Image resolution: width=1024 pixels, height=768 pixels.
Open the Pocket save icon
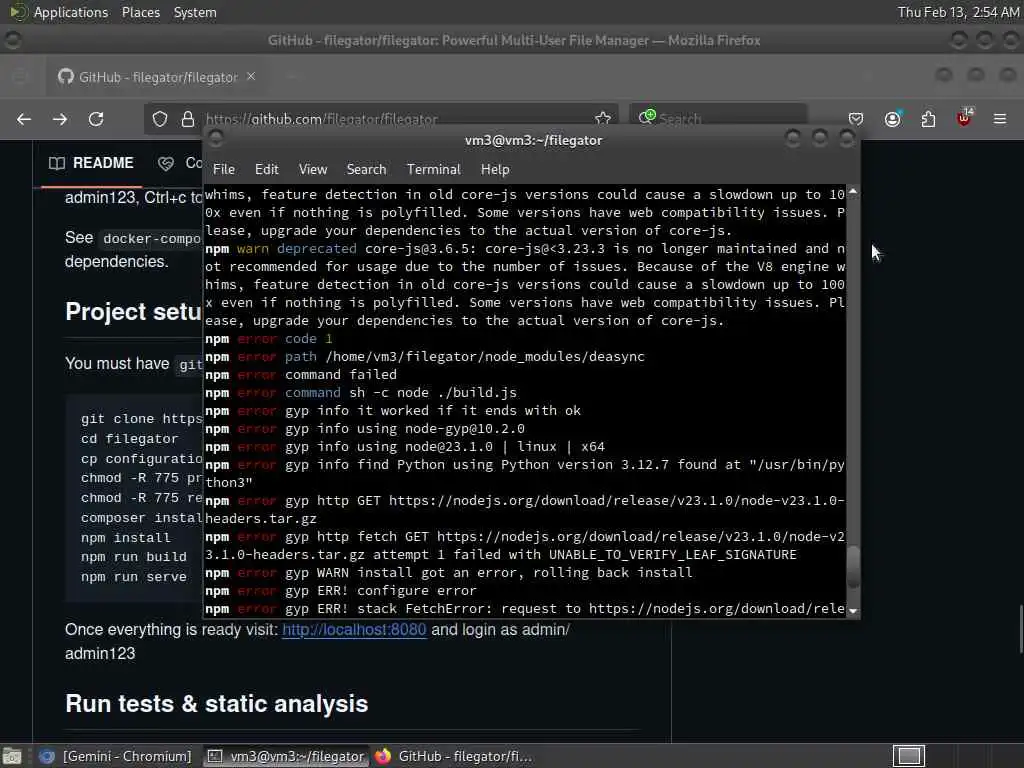point(856,120)
